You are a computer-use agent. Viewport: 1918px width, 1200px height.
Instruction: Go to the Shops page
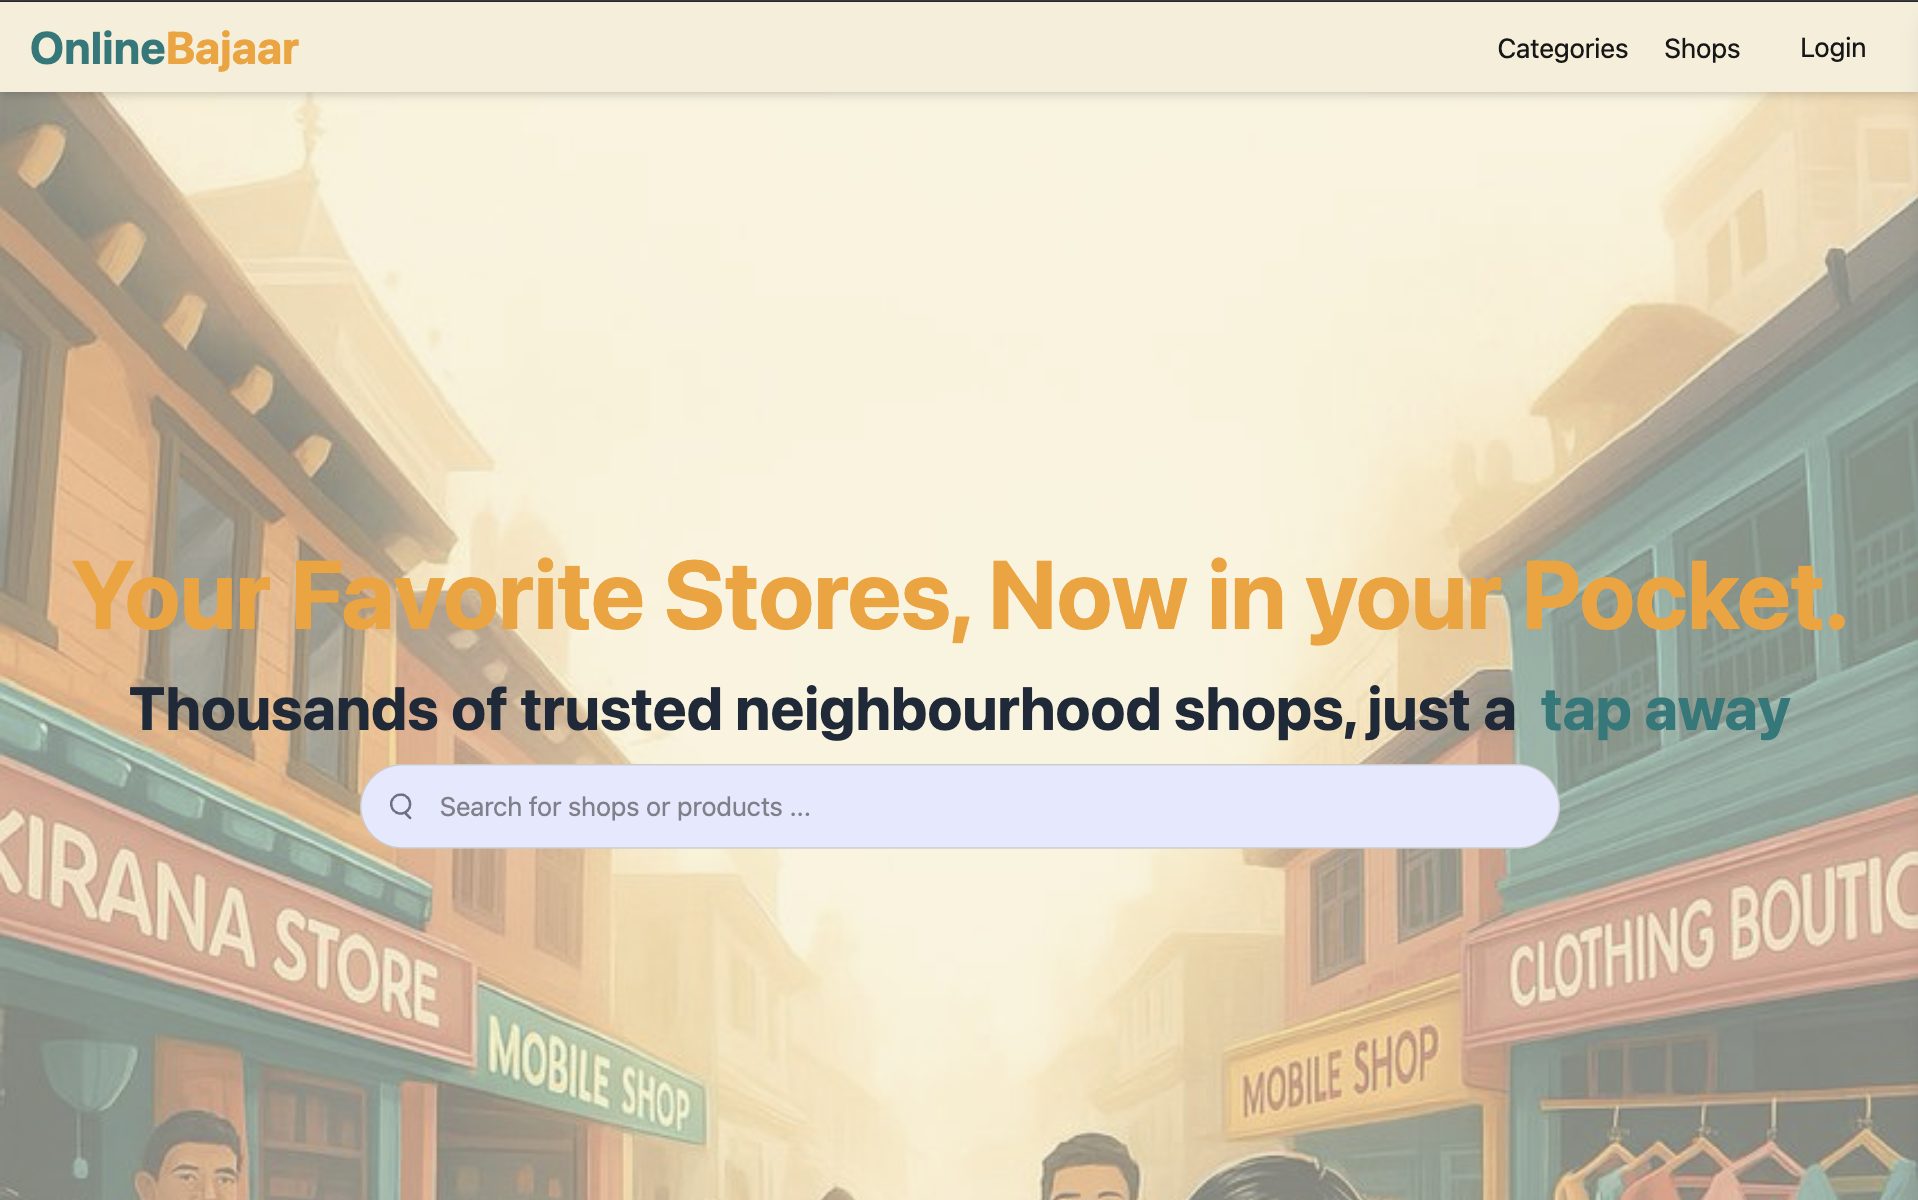tap(1701, 48)
